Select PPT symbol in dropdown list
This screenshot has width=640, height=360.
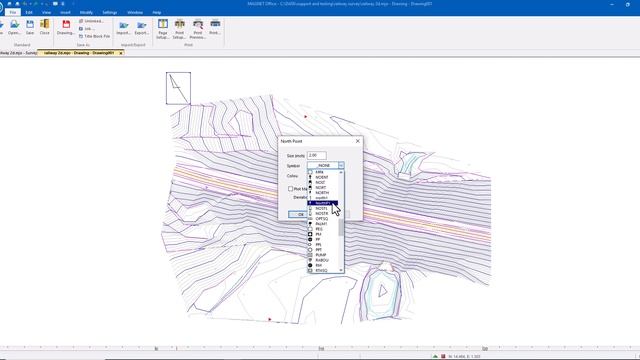[x=323, y=250]
